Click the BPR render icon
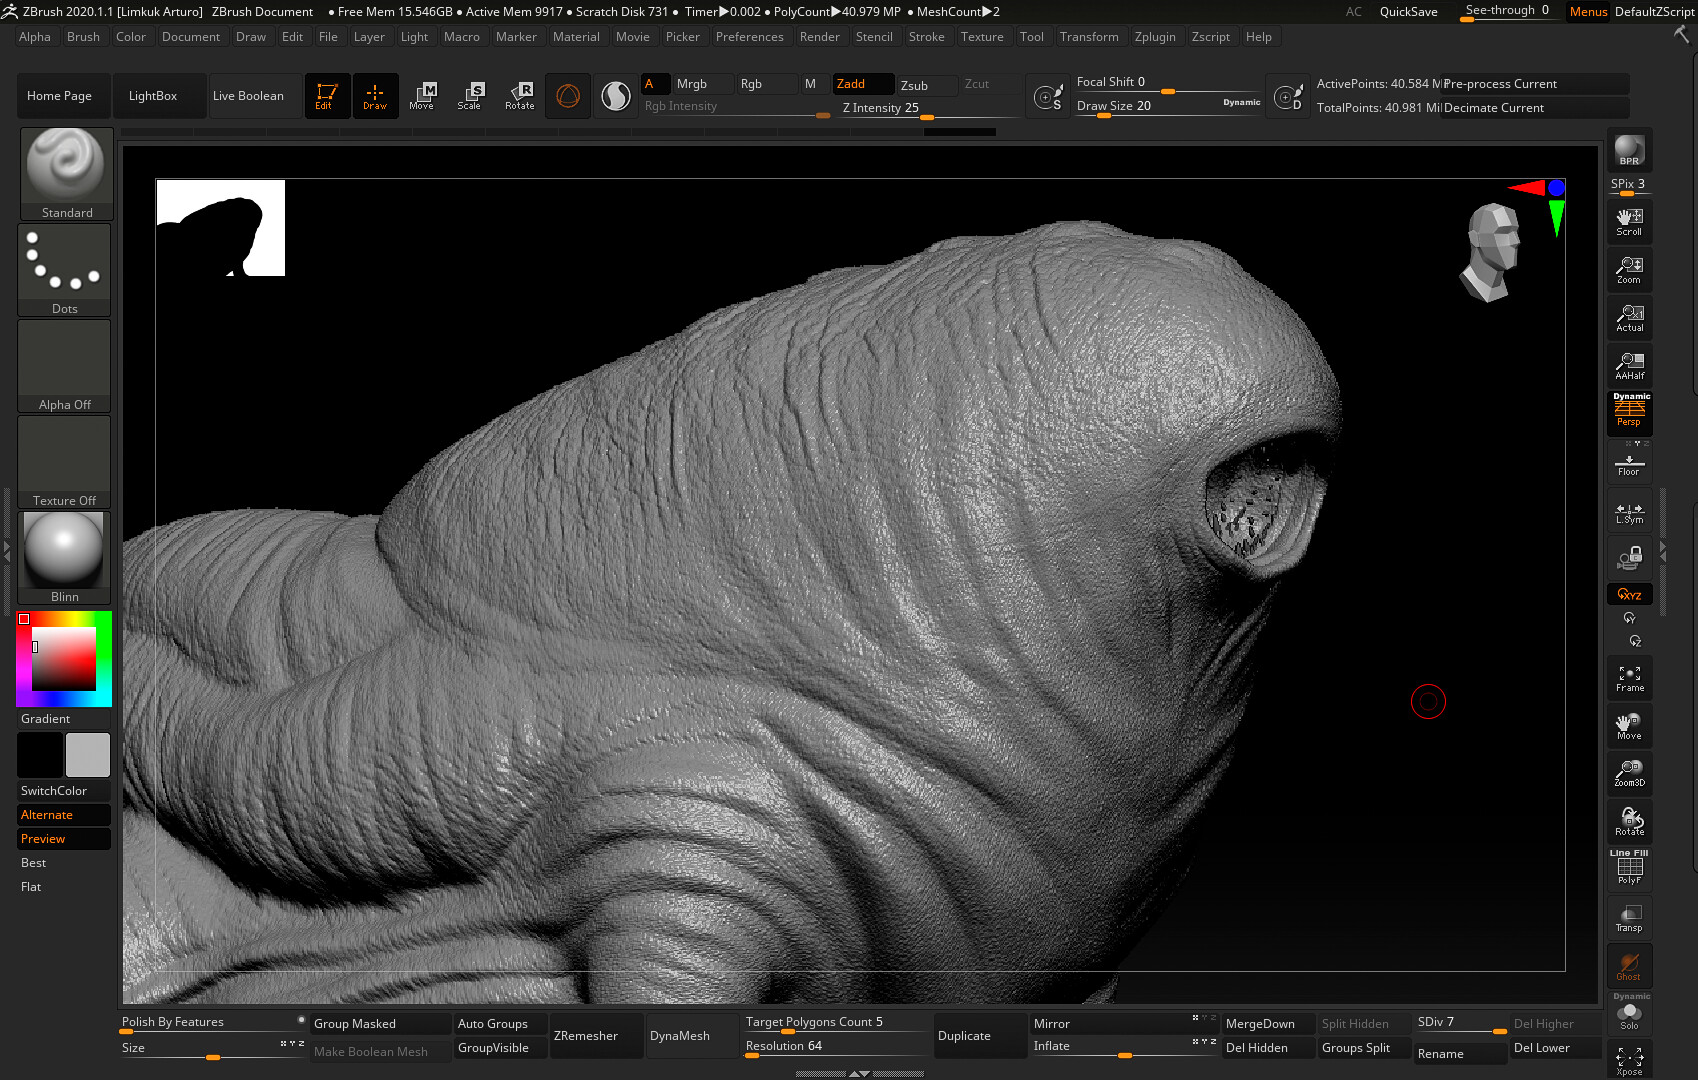Image resolution: width=1698 pixels, height=1080 pixels. (1629, 151)
